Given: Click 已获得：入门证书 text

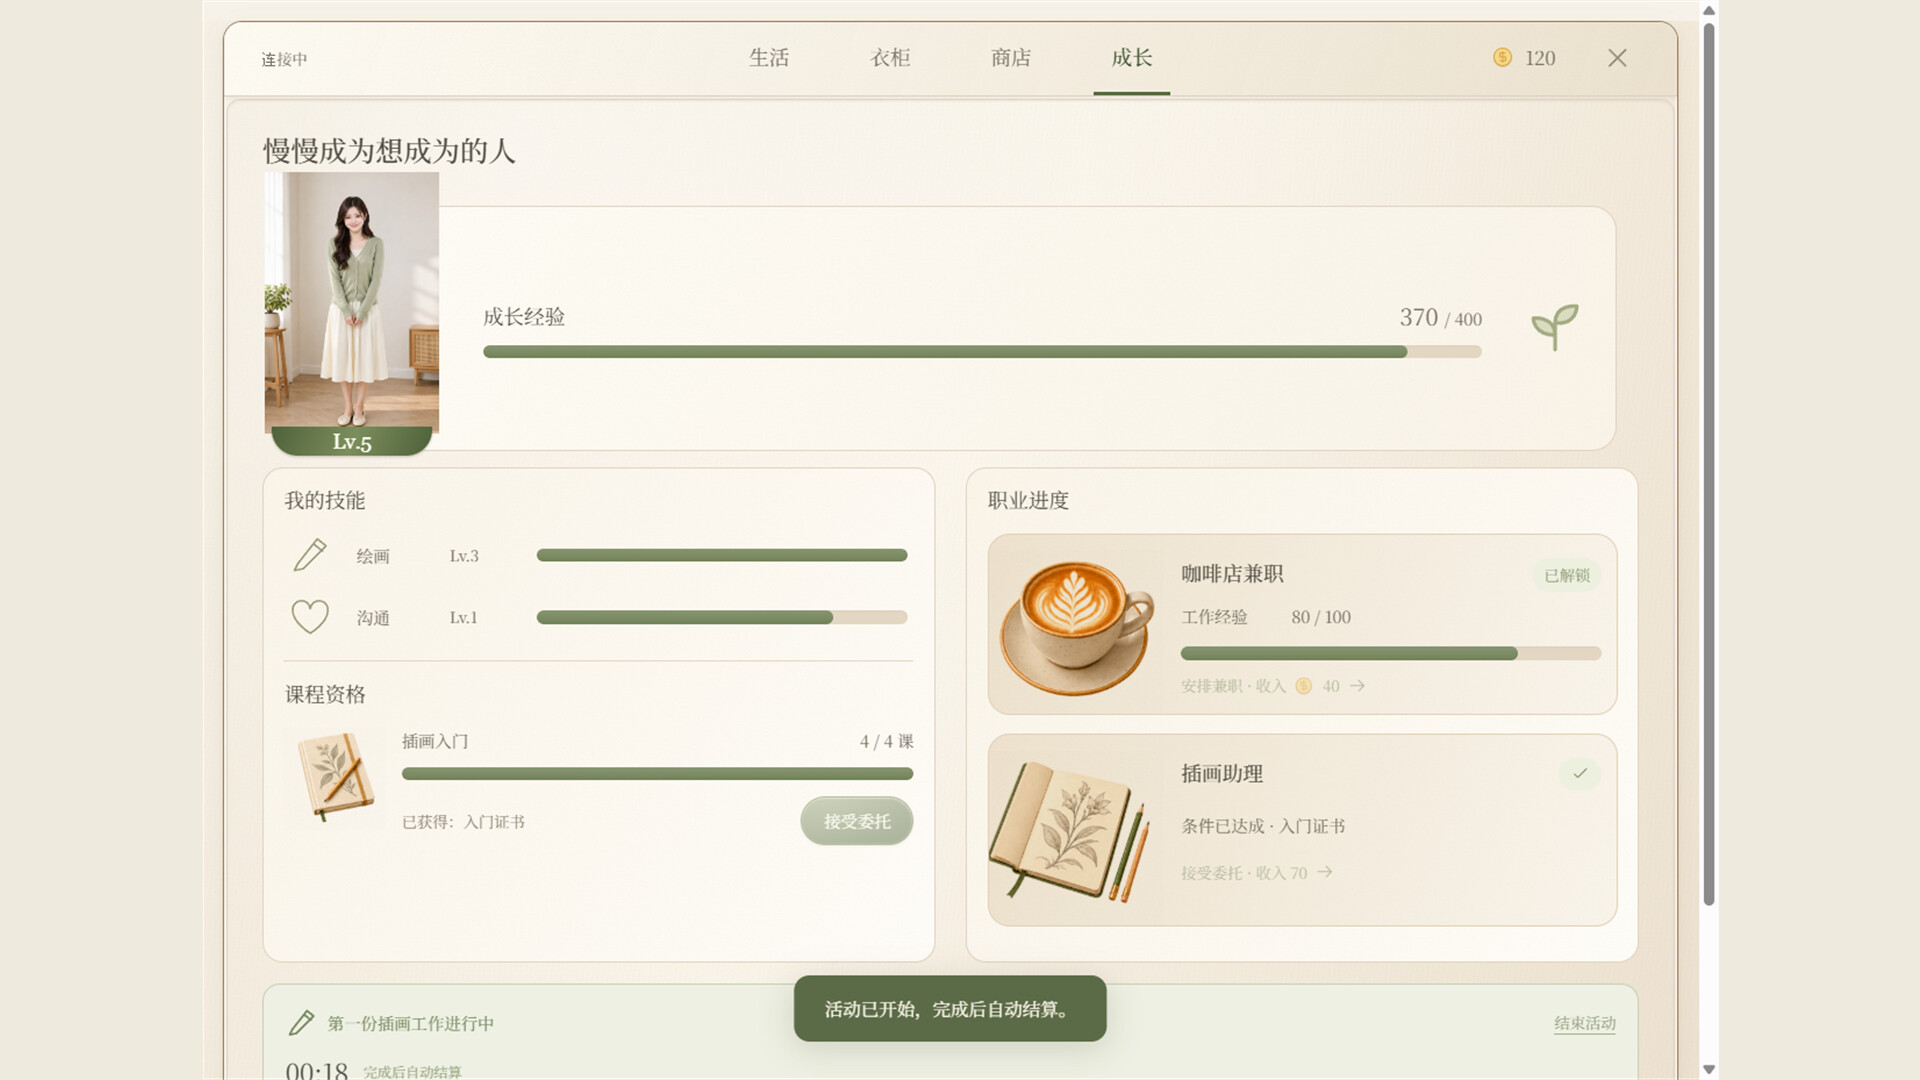Looking at the screenshot, I should pyautogui.click(x=463, y=822).
